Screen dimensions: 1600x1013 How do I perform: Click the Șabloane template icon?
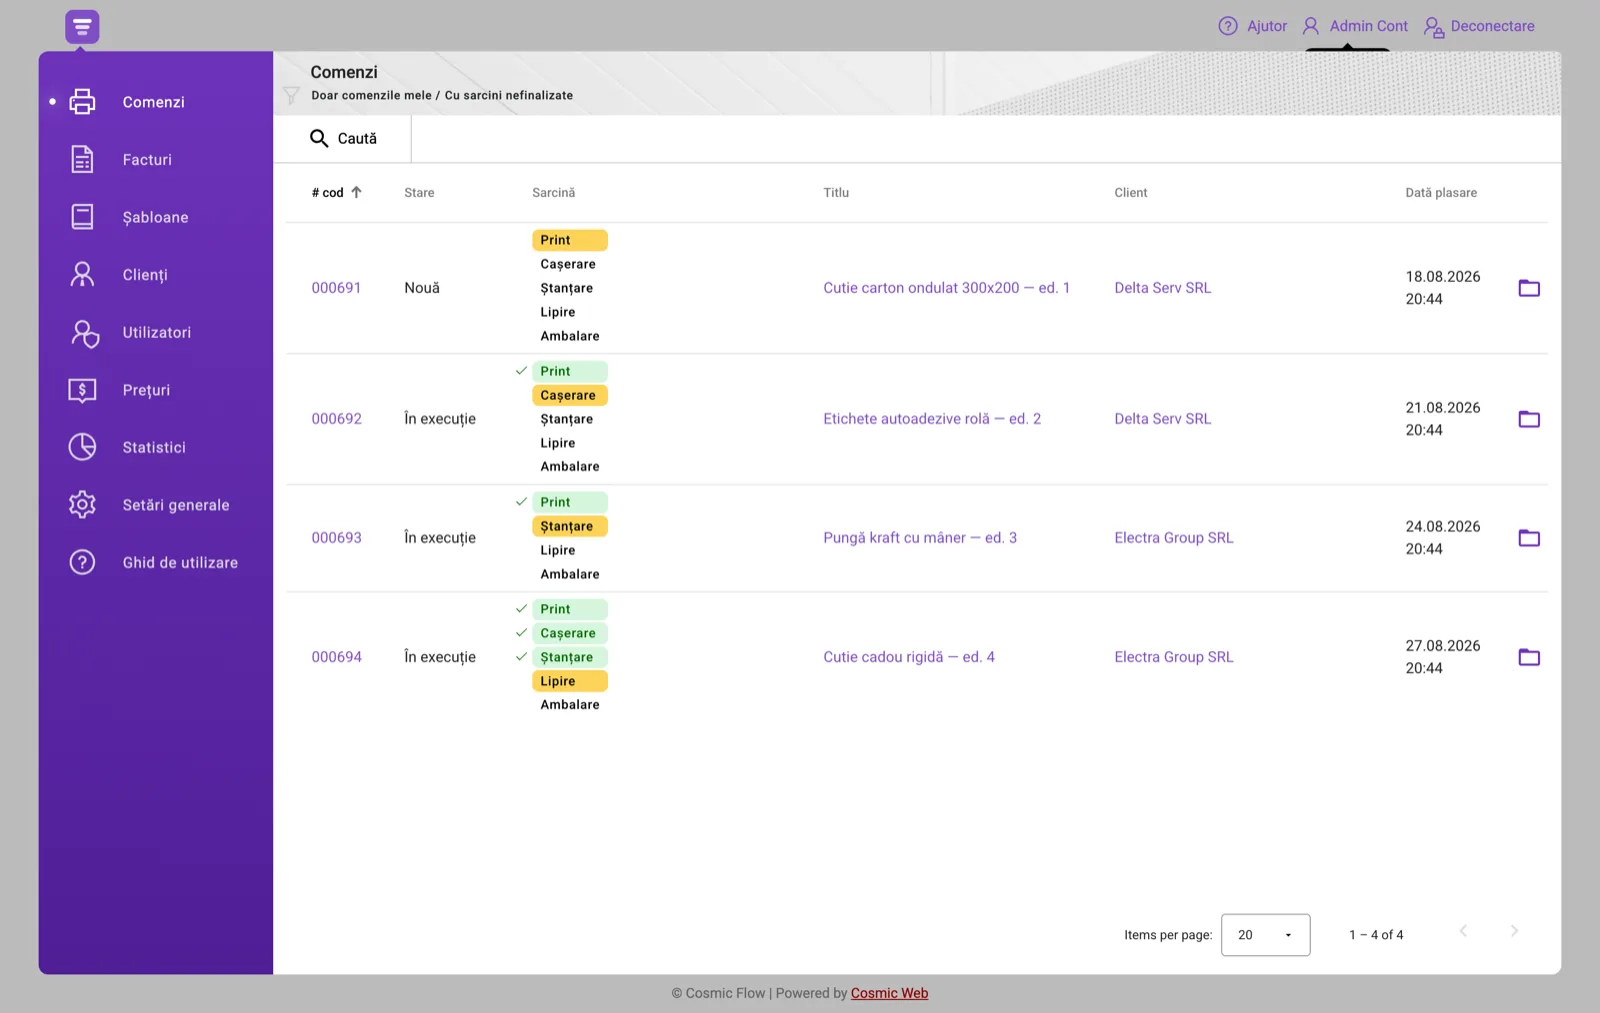pyautogui.click(x=82, y=217)
